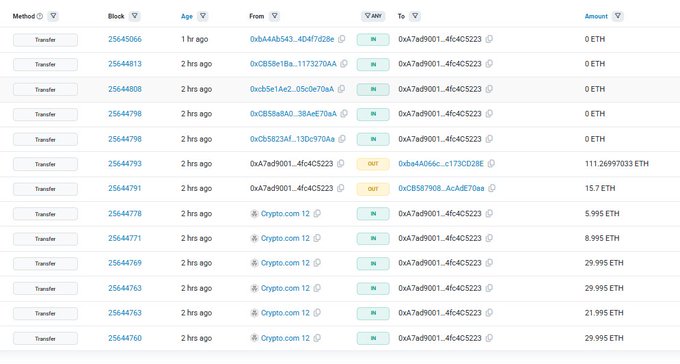Copy To address in block 25644808 row

tap(489, 89)
